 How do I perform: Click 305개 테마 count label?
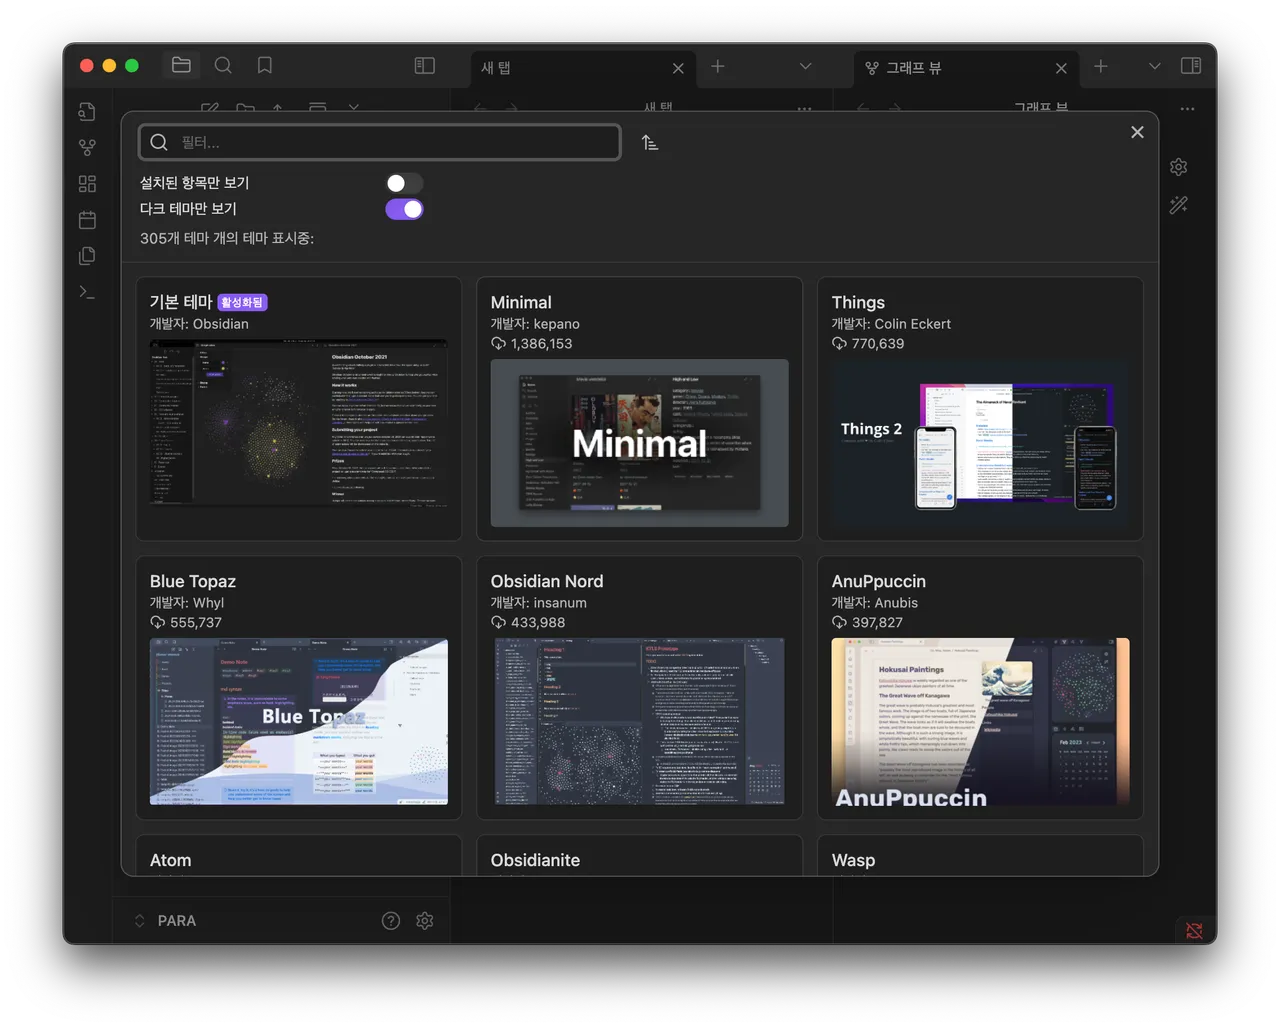click(x=227, y=238)
